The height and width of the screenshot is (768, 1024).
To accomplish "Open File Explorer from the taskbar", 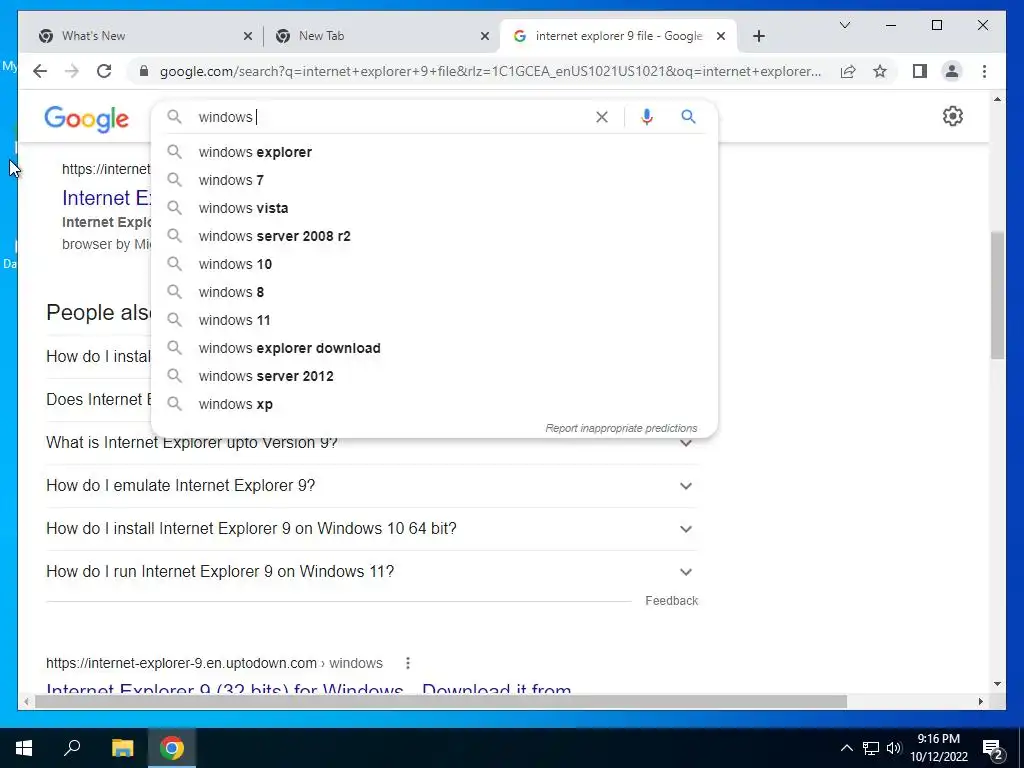I will coord(122,748).
